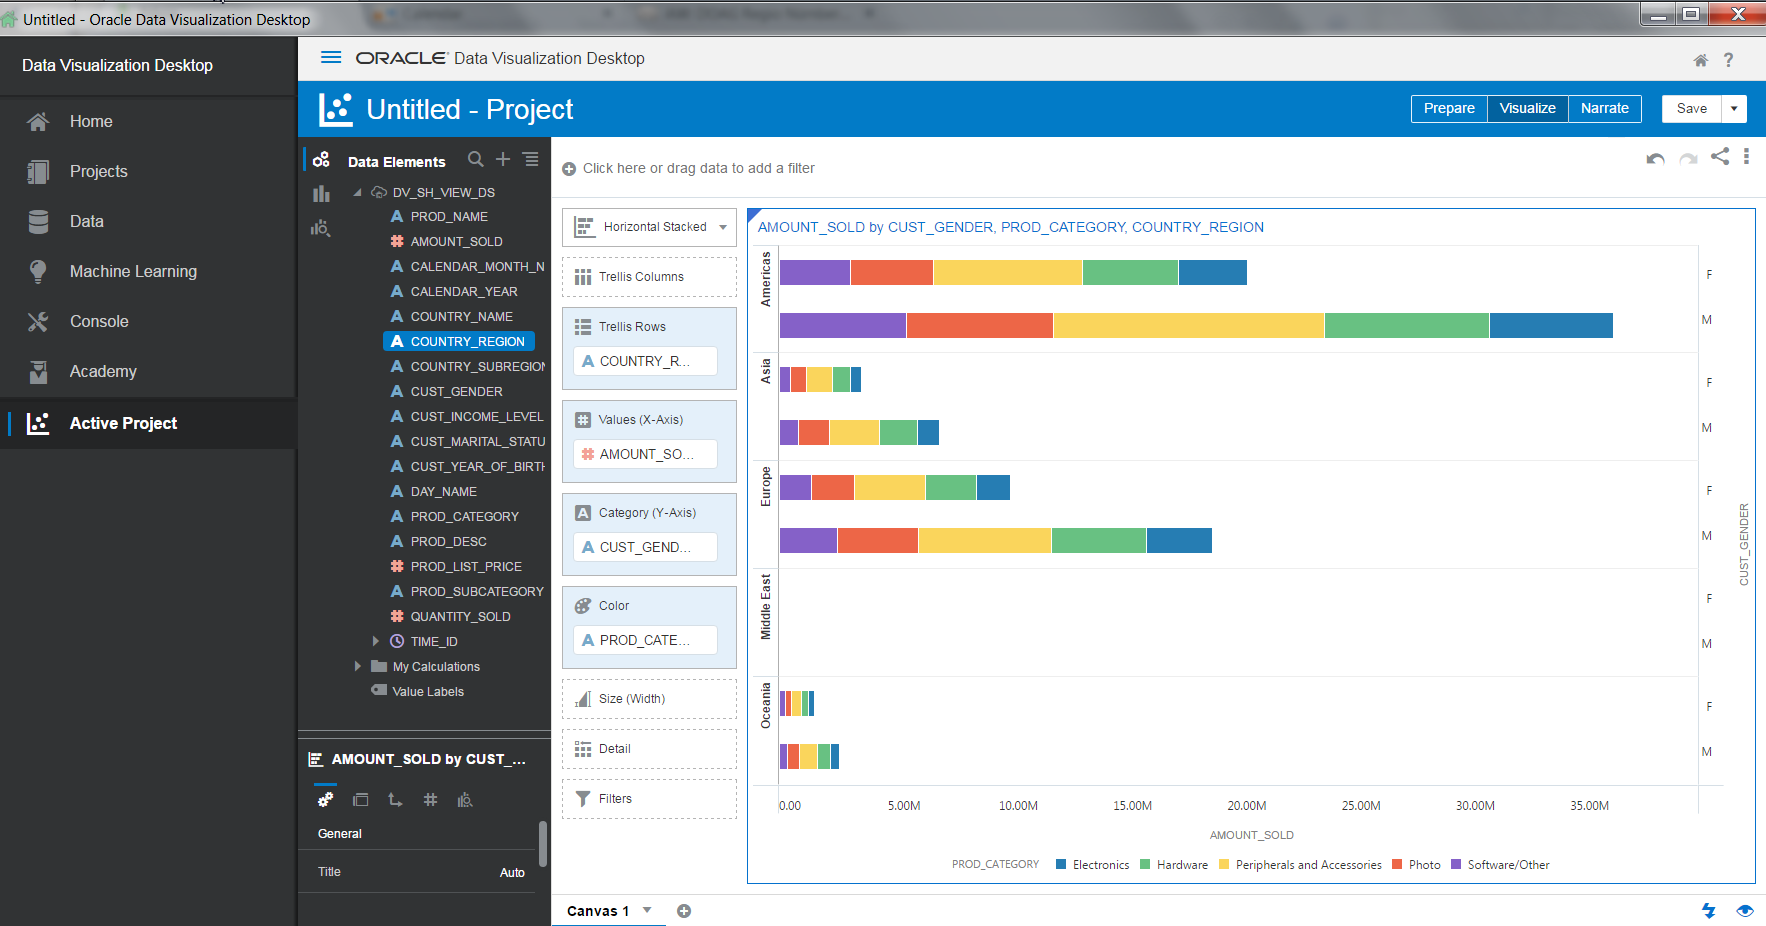Expand the My Calculations folder
Image resolution: width=1766 pixels, height=926 pixels.
click(358, 667)
